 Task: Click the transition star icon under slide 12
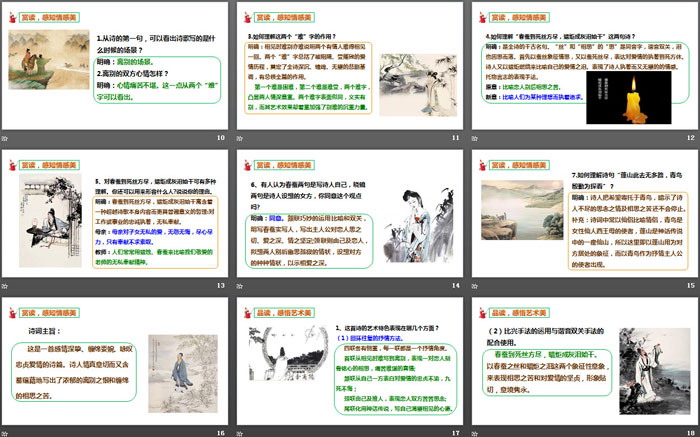pyautogui.click(x=476, y=137)
